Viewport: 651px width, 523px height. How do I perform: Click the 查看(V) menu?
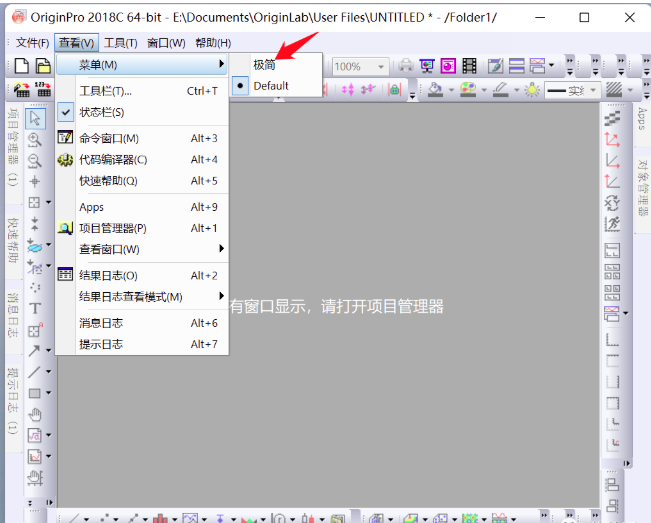pyautogui.click(x=76, y=43)
